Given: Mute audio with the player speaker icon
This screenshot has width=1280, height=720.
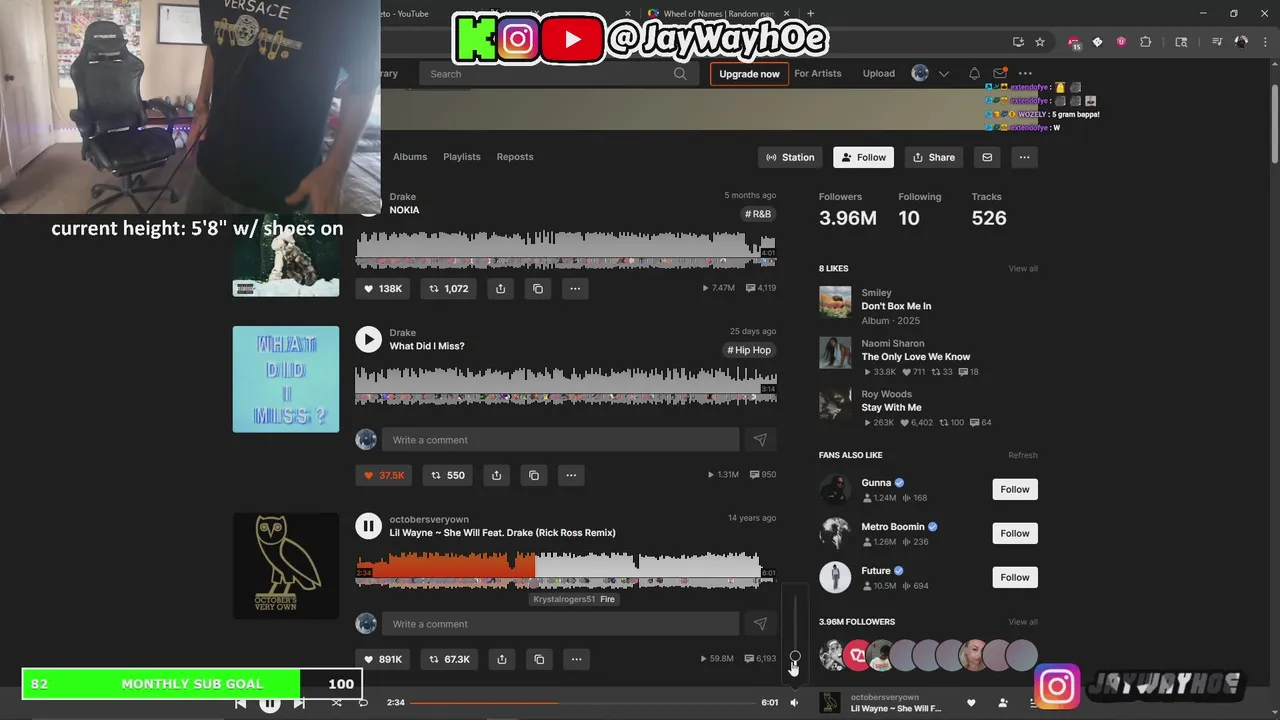Looking at the screenshot, I should pyautogui.click(x=794, y=703).
